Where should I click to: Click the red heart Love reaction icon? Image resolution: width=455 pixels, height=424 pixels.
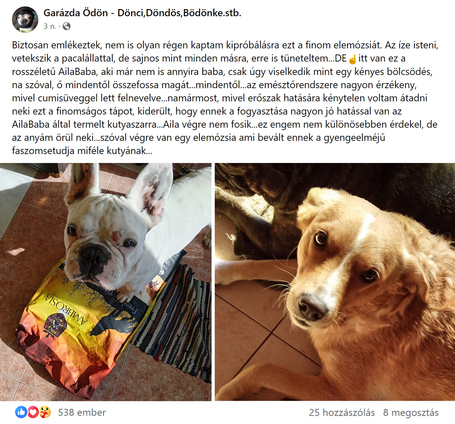(x=33, y=412)
